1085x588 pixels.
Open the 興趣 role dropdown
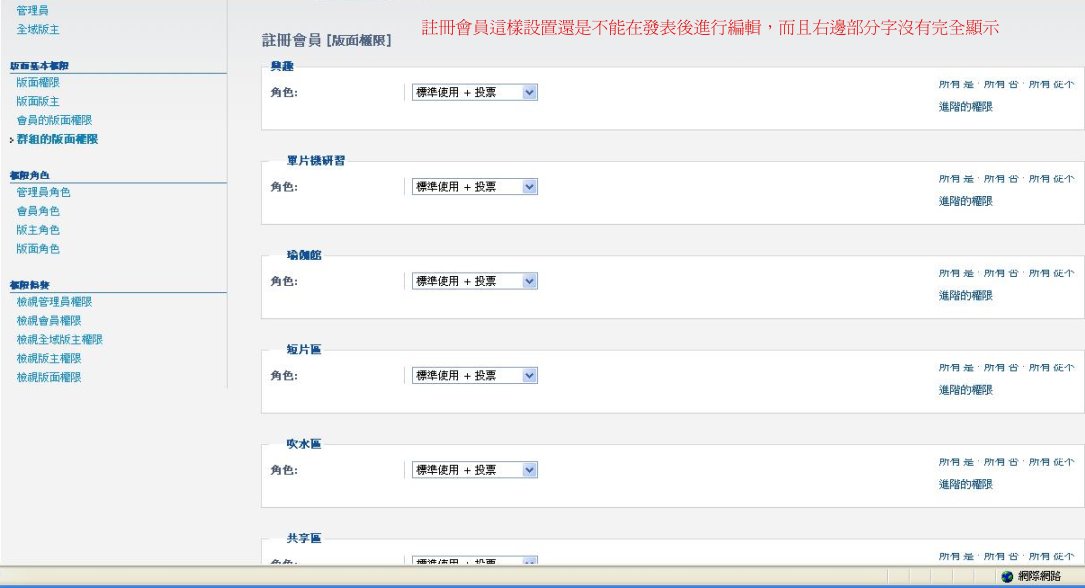click(x=529, y=92)
